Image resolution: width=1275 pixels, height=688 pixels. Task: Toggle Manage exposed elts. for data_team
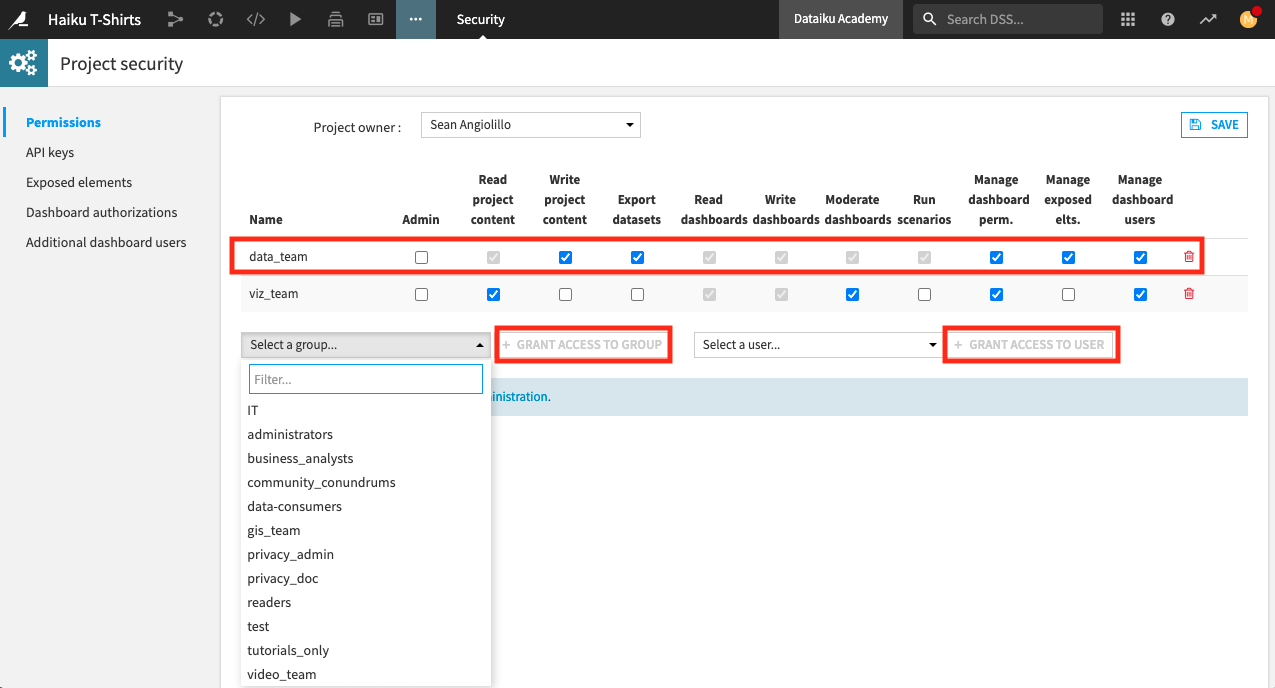tap(1068, 257)
